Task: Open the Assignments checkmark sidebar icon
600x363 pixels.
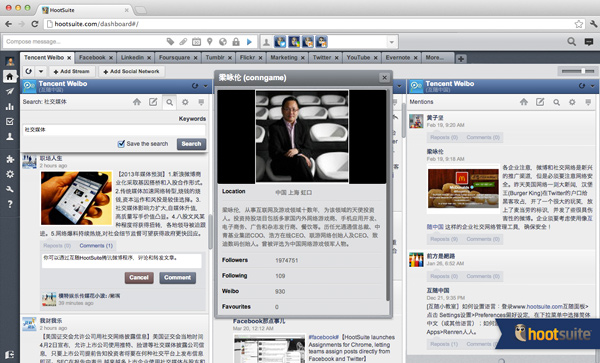Action: click(10, 122)
